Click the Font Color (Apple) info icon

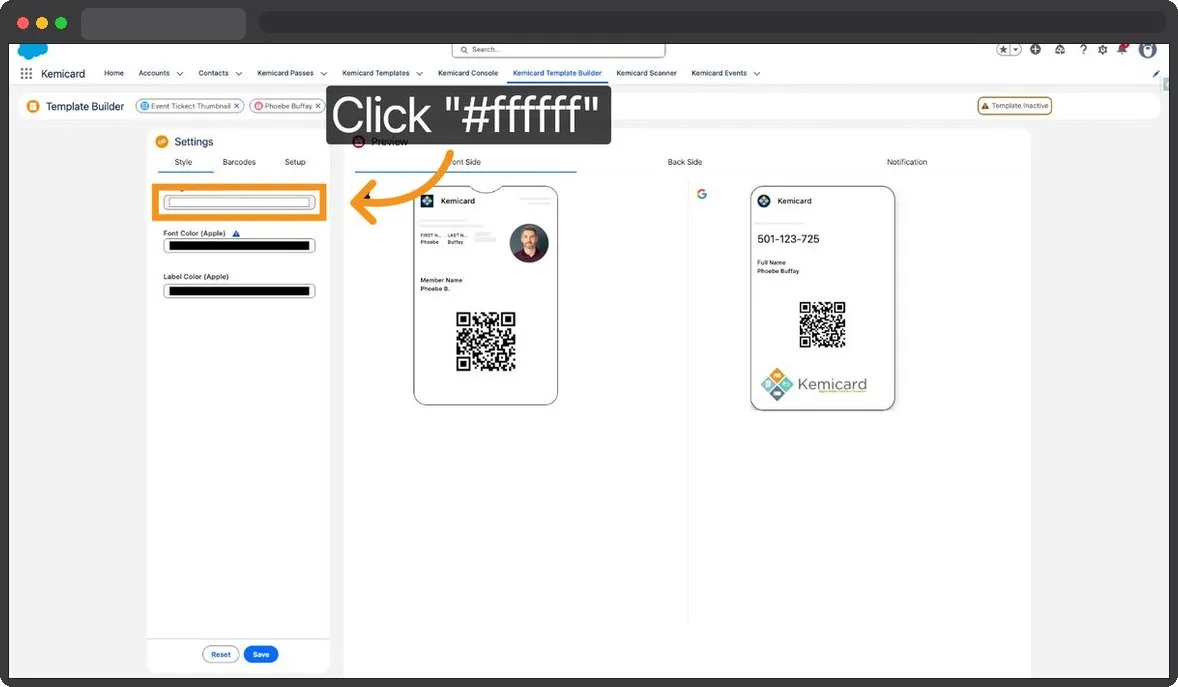tap(236, 234)
